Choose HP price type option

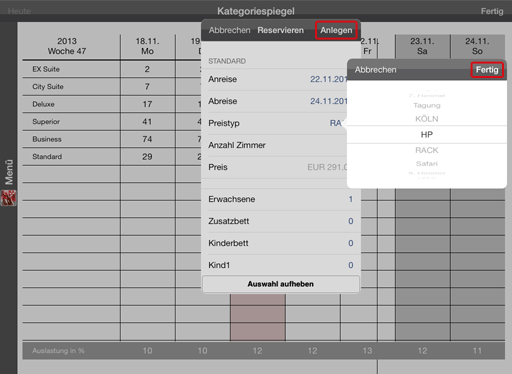click(427, 135)
